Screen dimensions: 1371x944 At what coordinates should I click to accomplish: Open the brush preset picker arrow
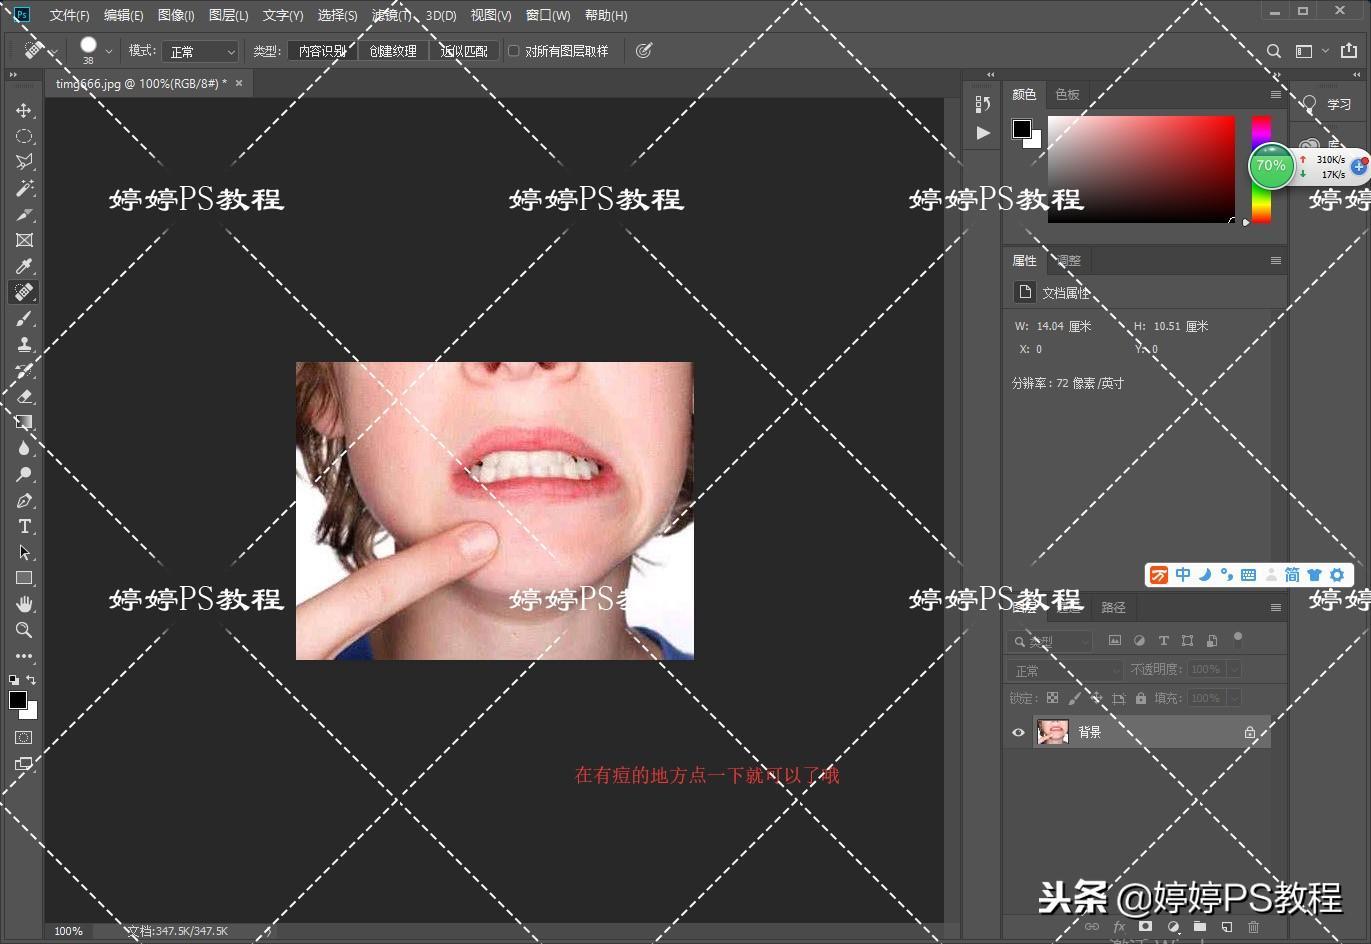point(109,51)
